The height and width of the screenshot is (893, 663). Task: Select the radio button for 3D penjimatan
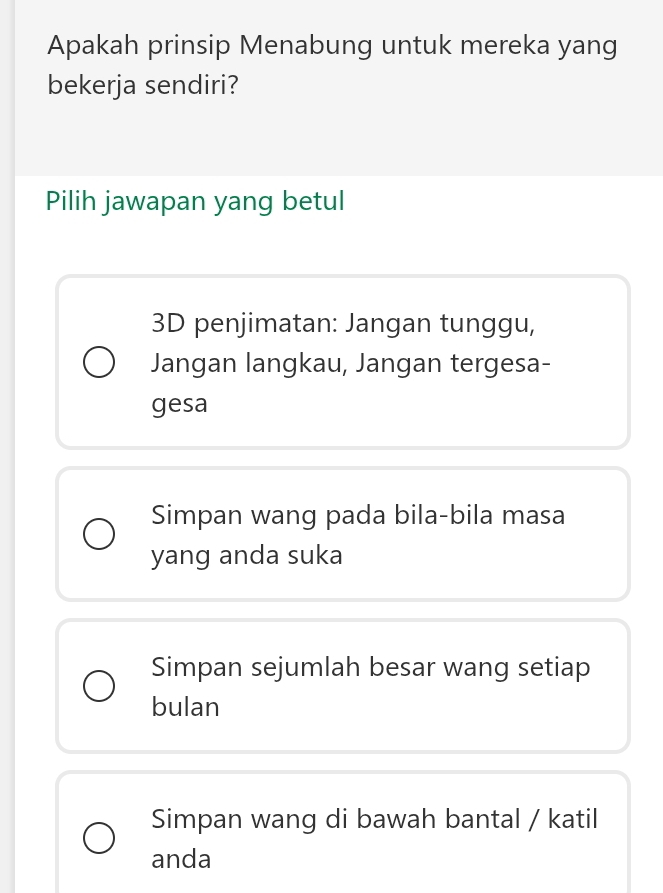pos(98,363)
